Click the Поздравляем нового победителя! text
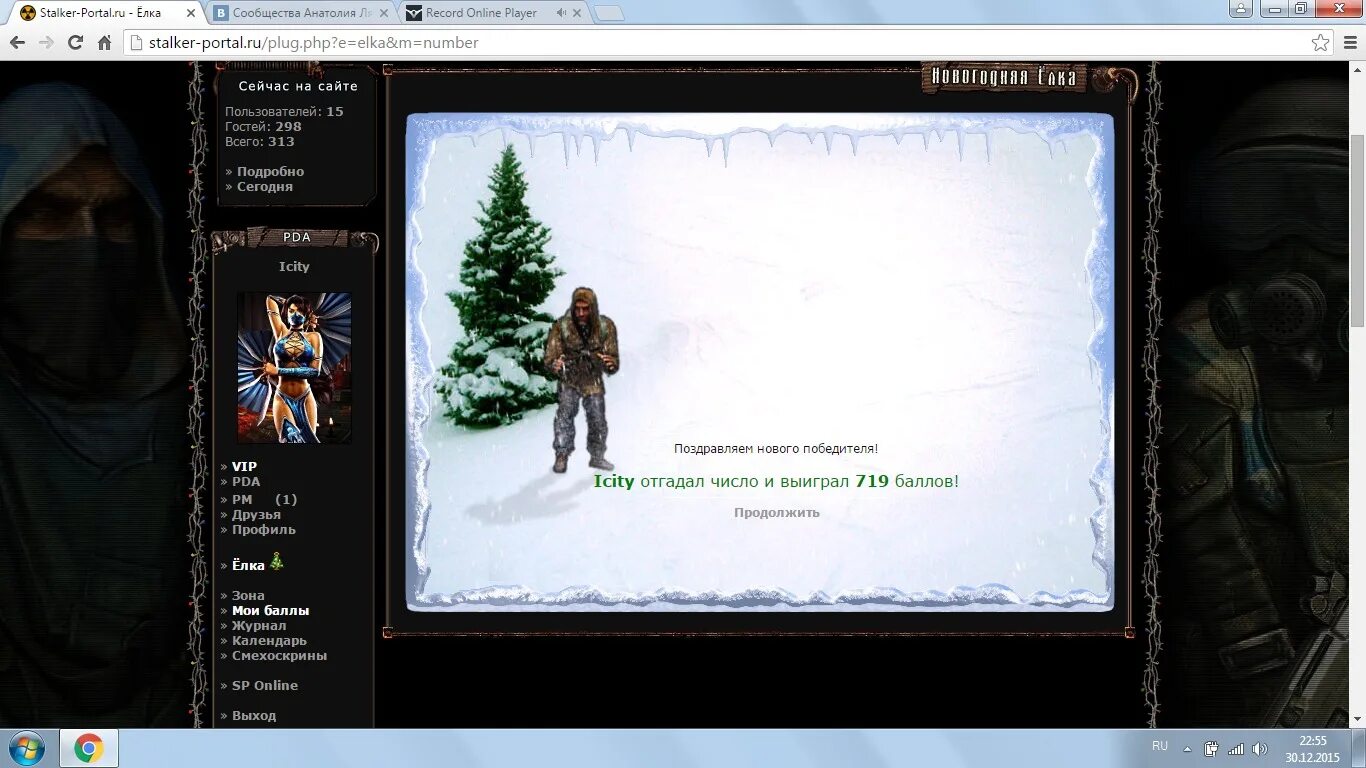Image resolution: width=1366 pixels, height=768 pixels. (x=776, y=449)
